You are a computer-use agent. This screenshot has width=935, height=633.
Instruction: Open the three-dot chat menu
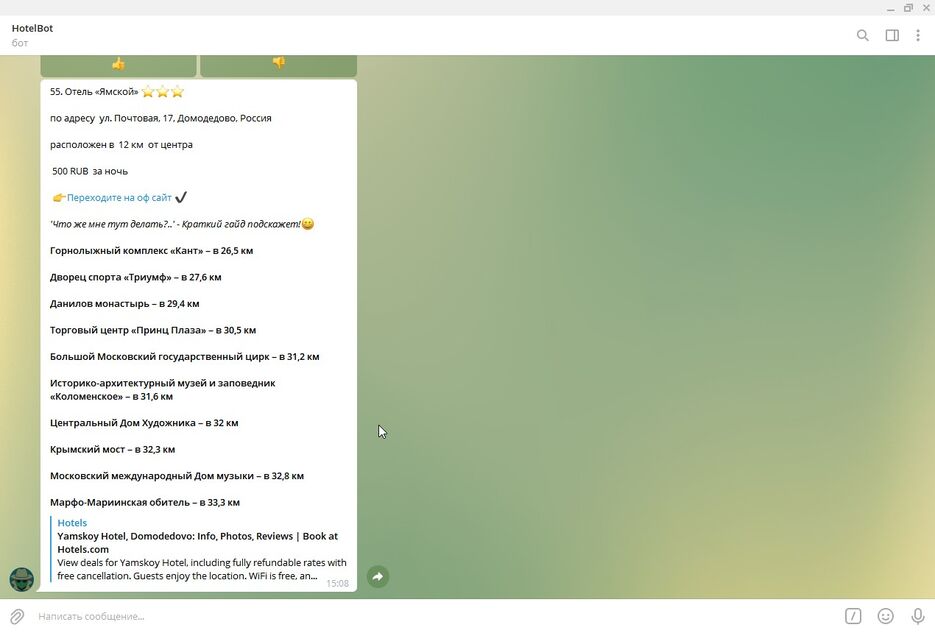click(x=918, y=36)
